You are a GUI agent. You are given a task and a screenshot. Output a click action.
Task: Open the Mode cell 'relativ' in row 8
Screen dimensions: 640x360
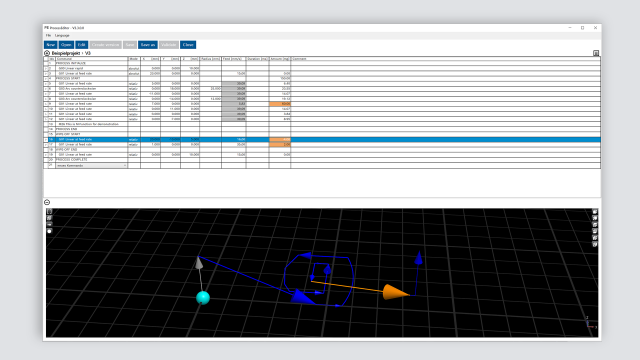(134, 99)
